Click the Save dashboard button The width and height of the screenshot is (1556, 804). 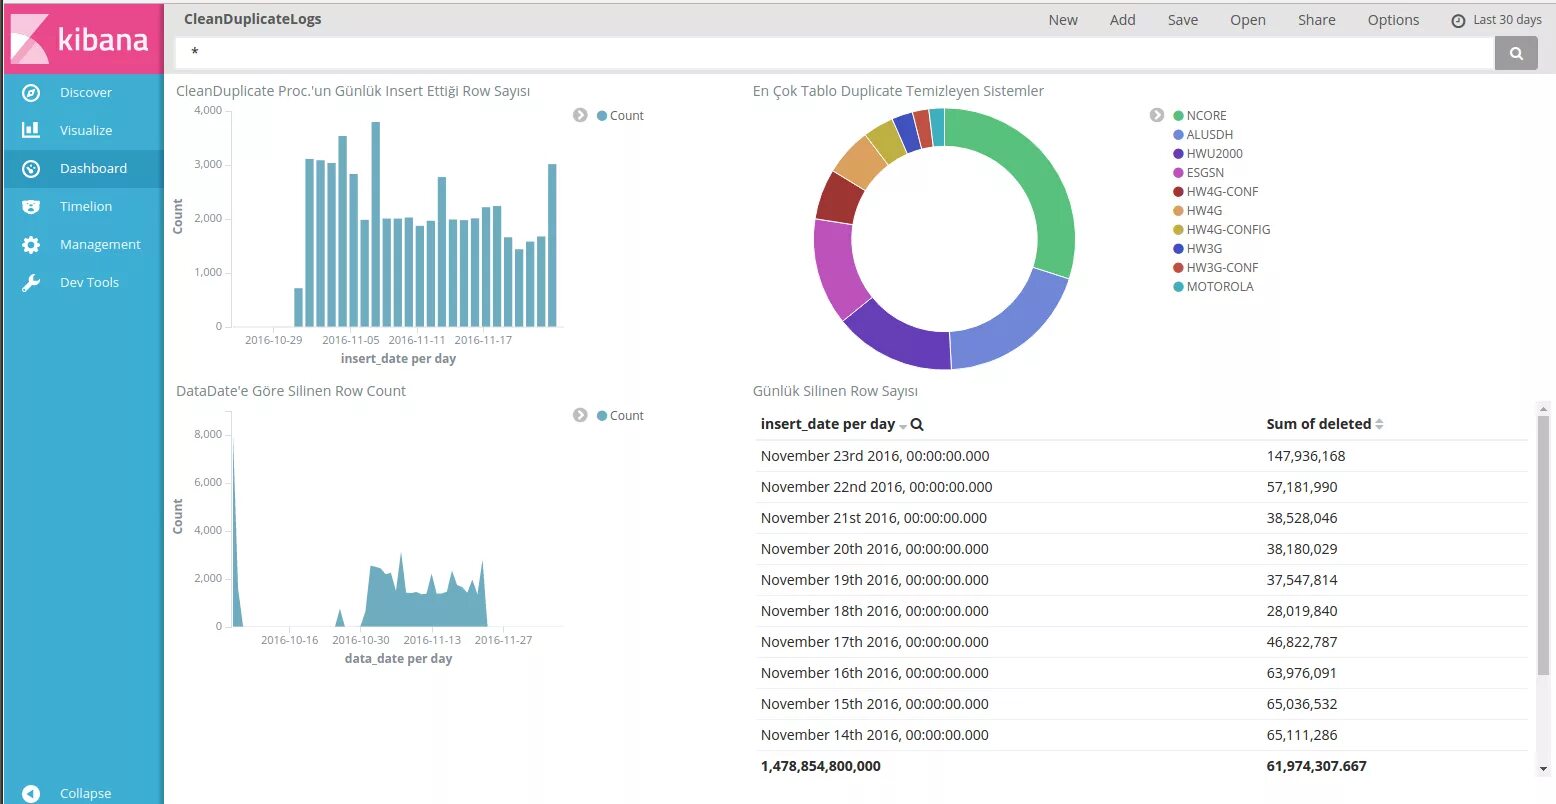pos(1182,20)
